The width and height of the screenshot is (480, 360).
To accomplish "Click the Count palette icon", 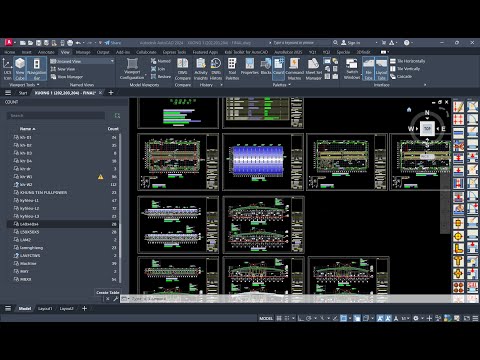I will pos(278,69).
